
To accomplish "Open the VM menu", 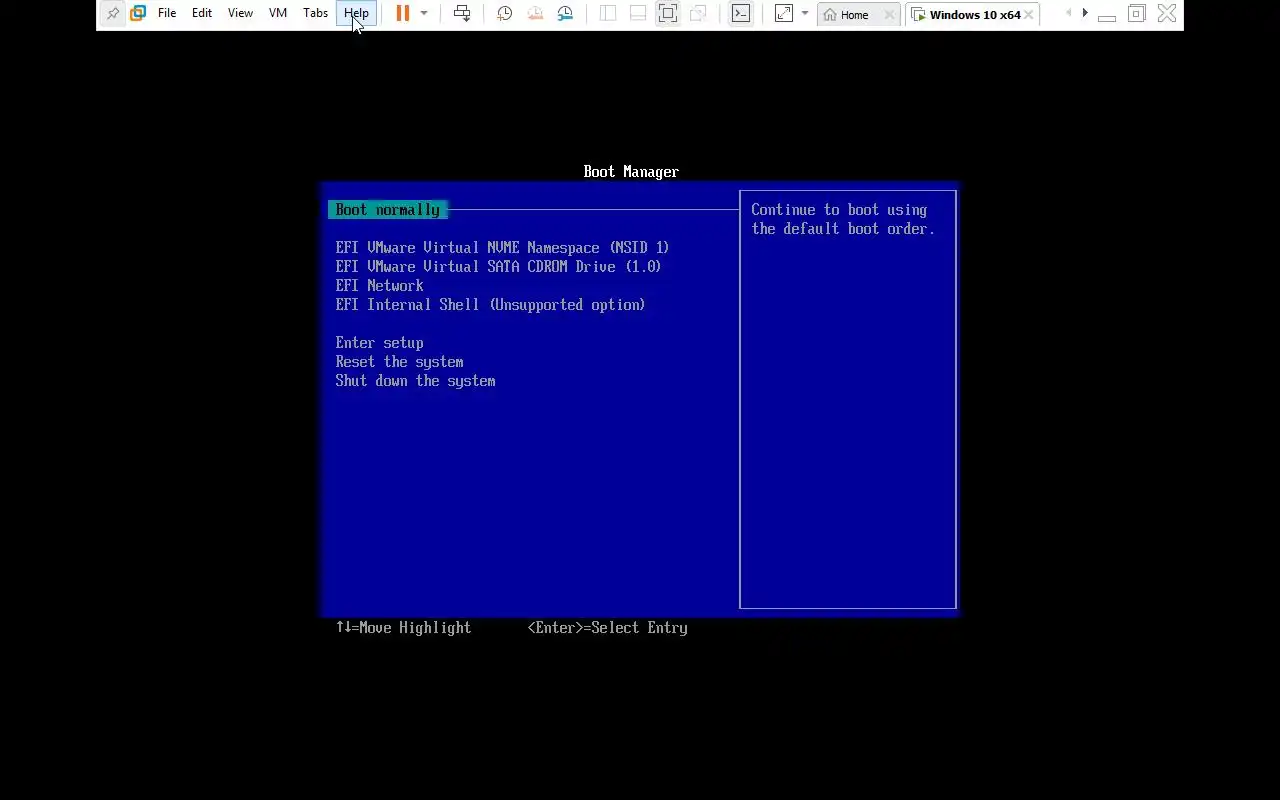I will pos(278,14).
